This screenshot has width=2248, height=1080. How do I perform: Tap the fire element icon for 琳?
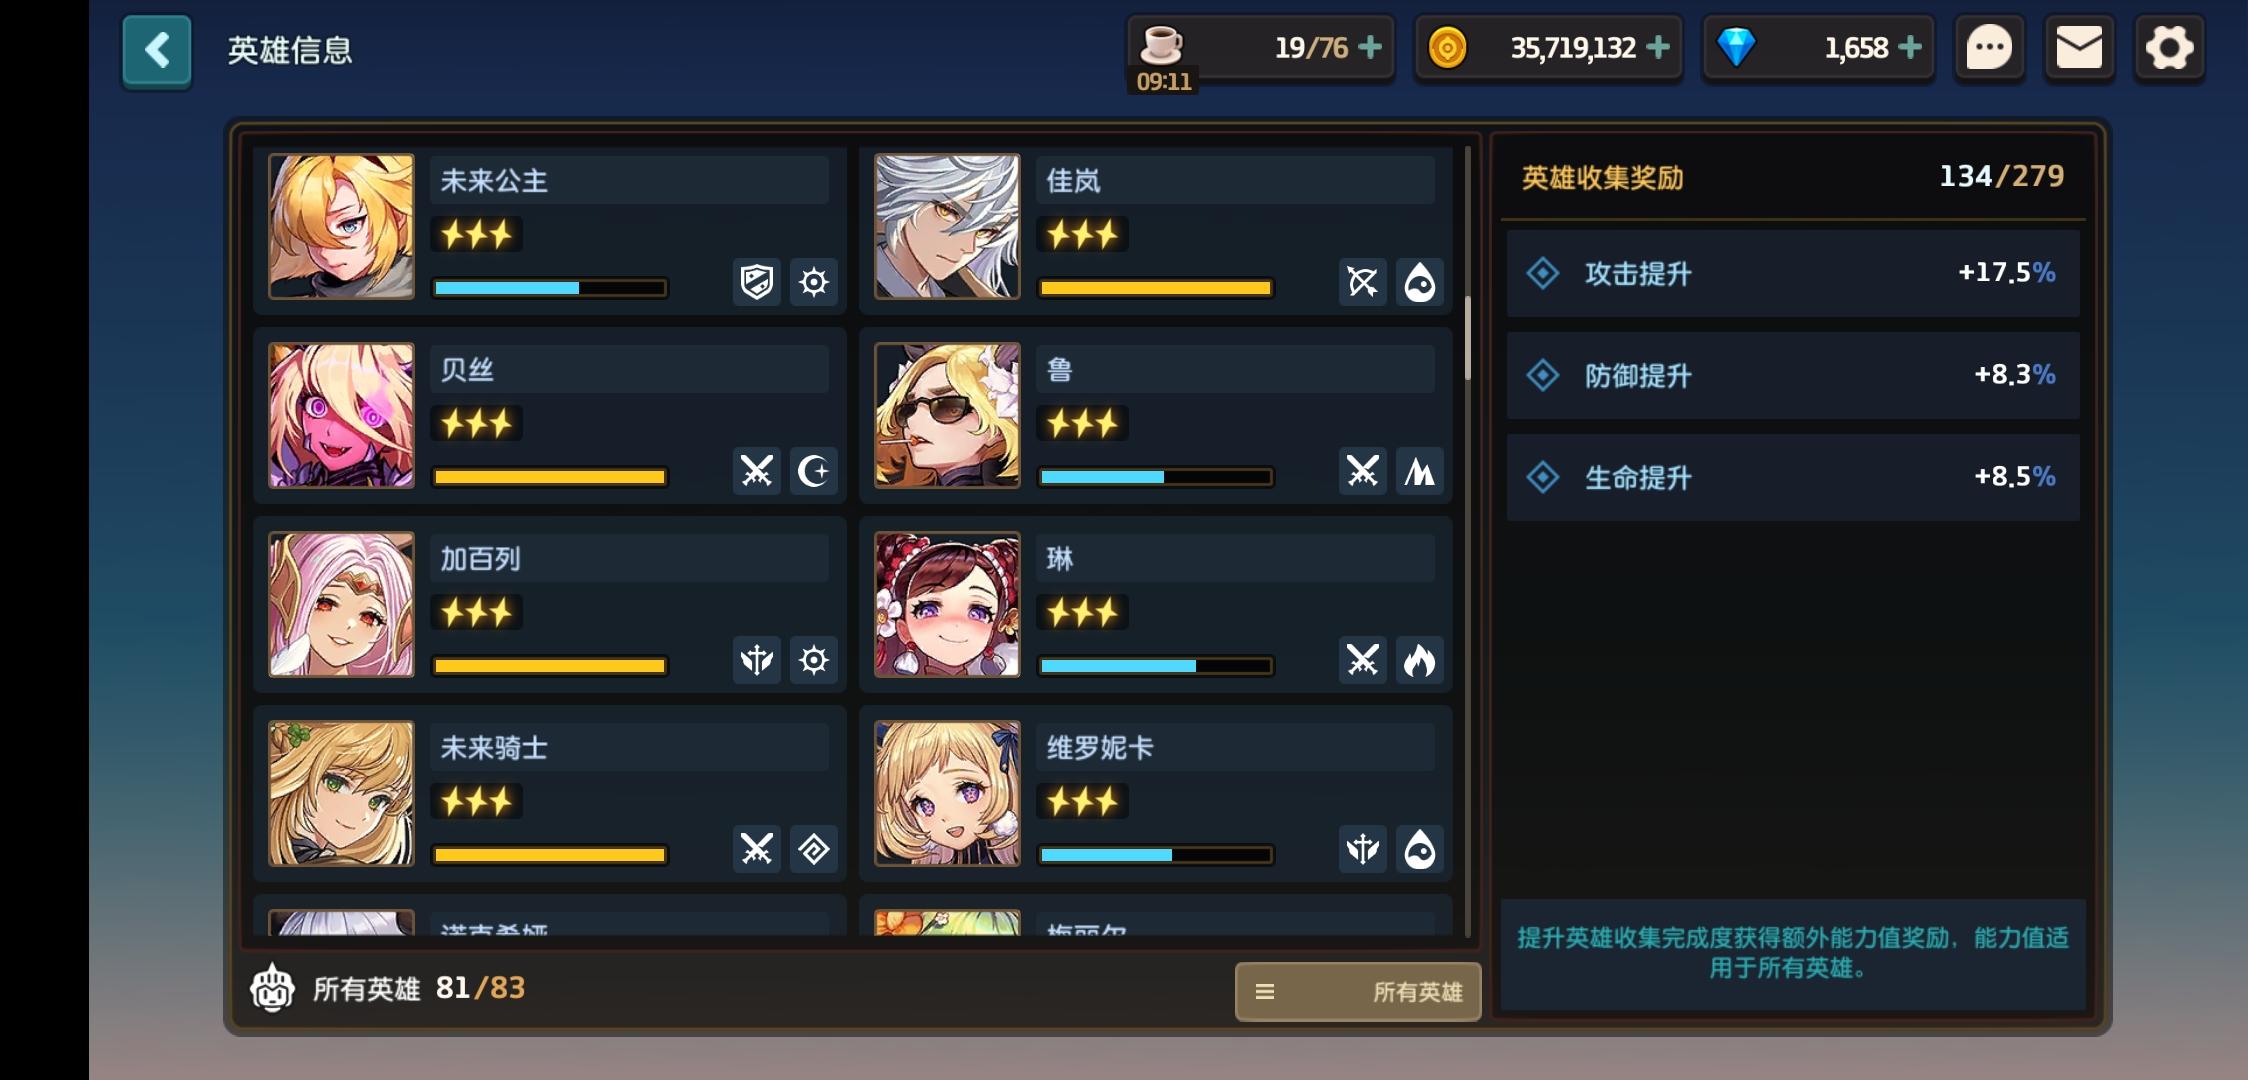click(1420, 660)
